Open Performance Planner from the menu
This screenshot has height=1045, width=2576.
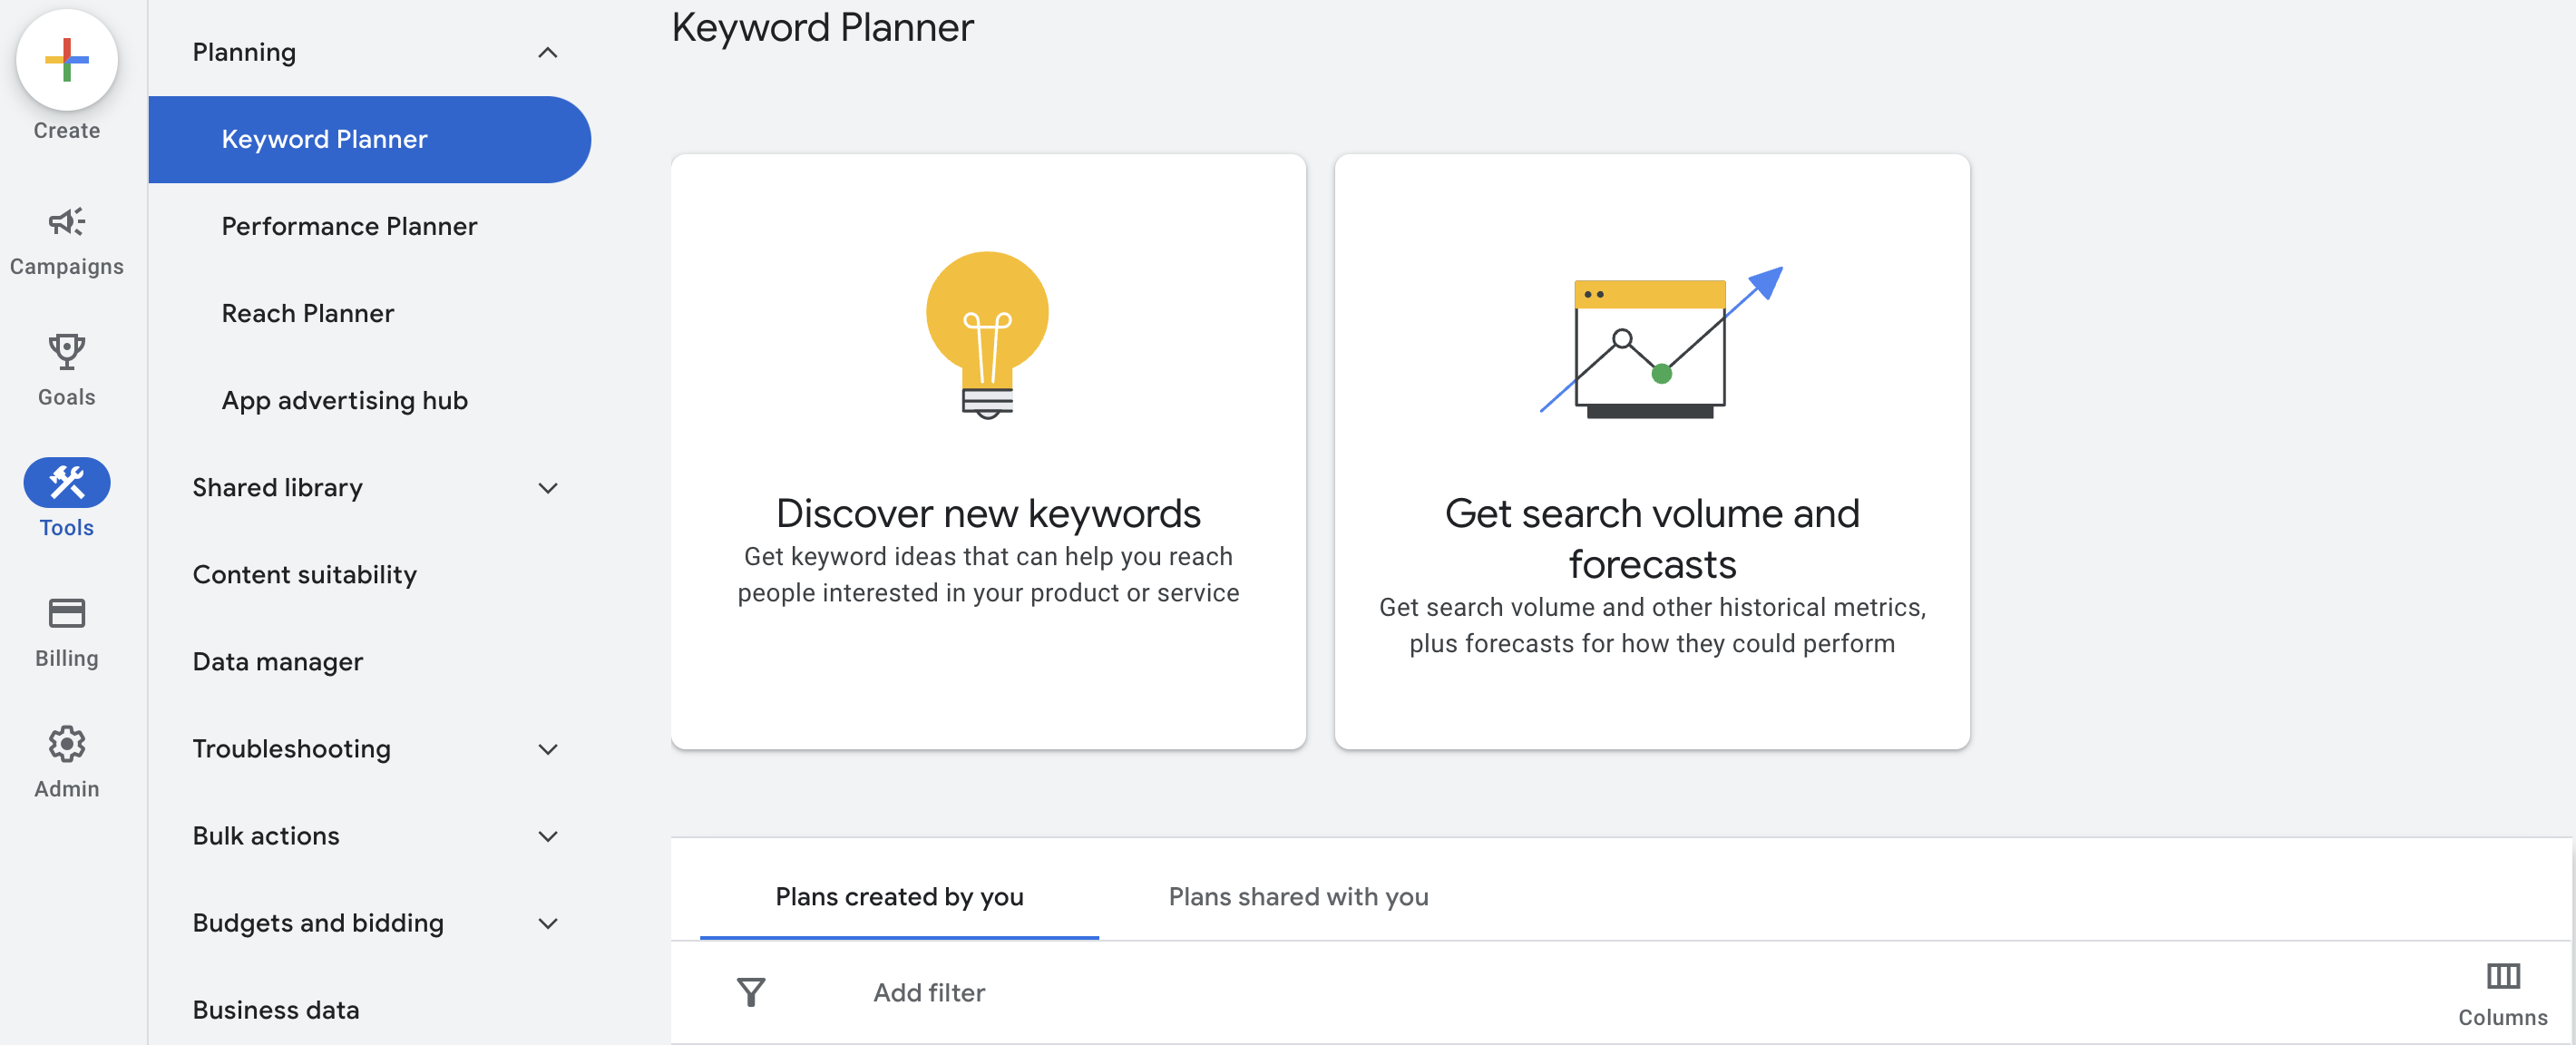tap(349, 227)
